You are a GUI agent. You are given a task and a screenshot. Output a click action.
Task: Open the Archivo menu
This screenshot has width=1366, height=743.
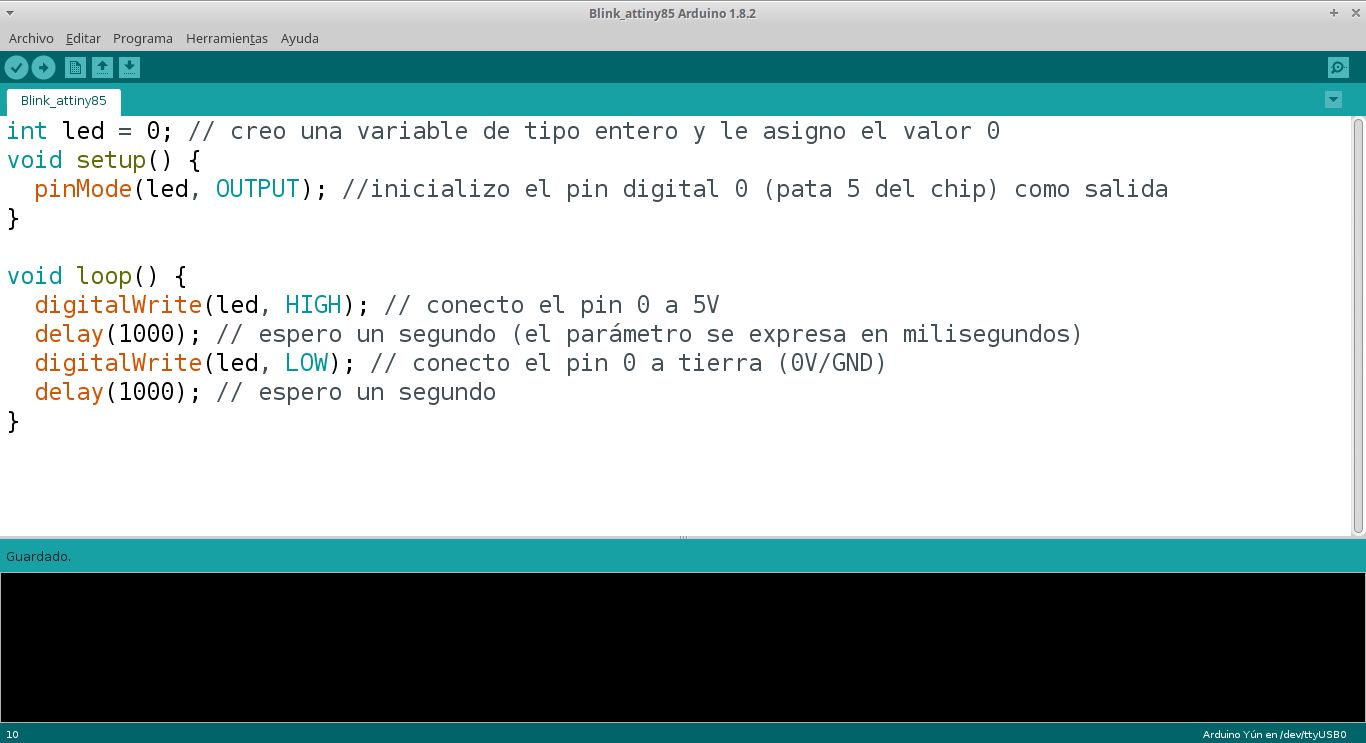coord(31,38)
